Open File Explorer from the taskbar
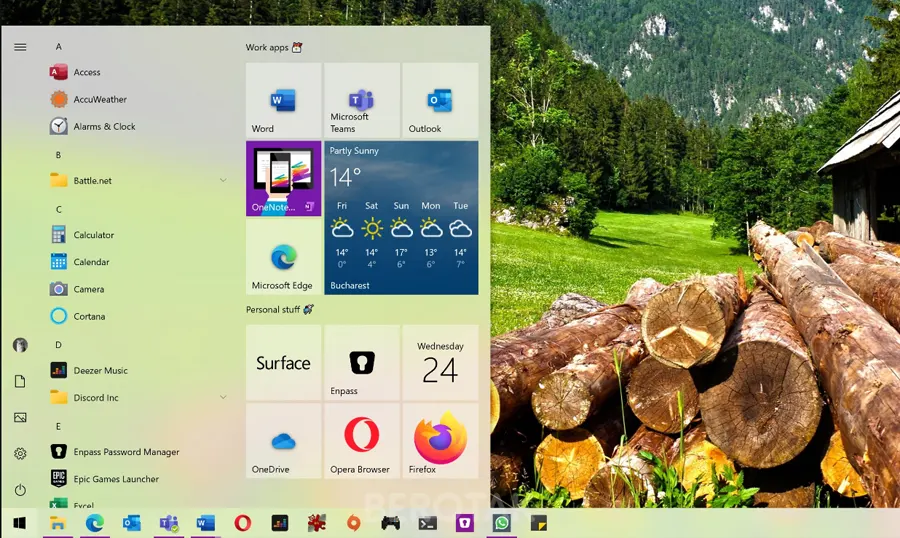The width and height of the screenshot is (900, 538). pos(57,523)
